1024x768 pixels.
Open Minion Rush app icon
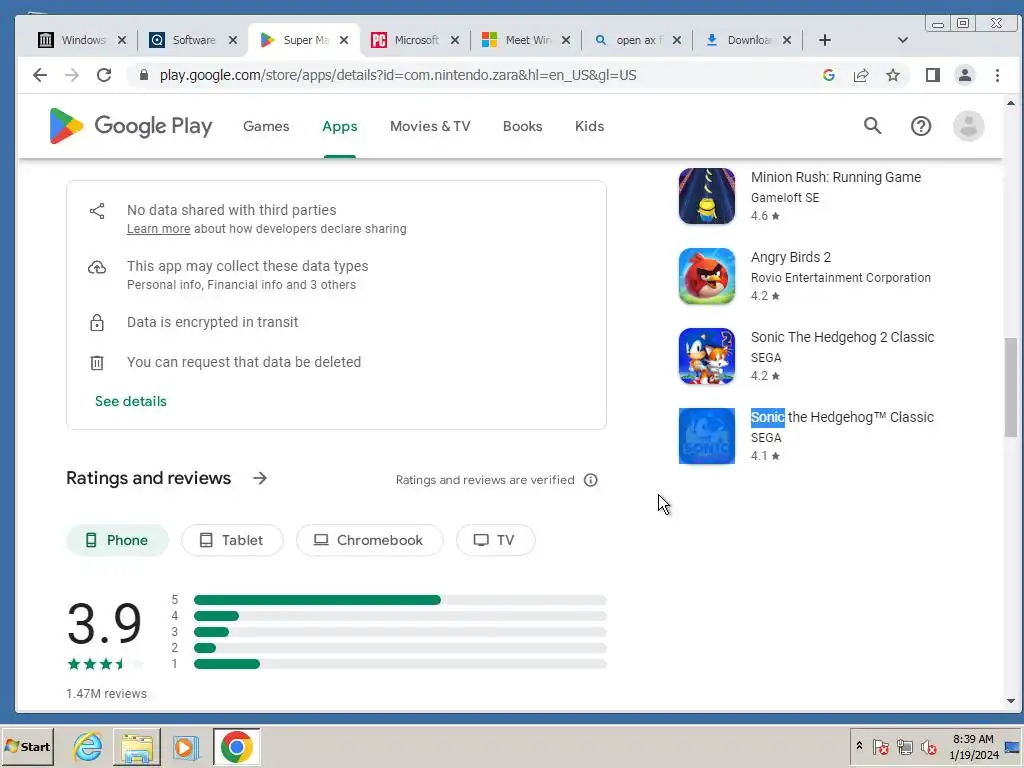click(x=707, y=196)
